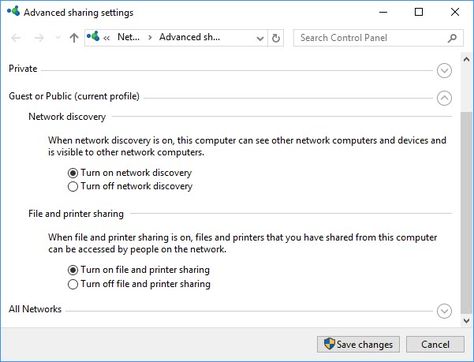
Task: Click the arrow between Net and Advanced sh
Action: coord(150,38)
